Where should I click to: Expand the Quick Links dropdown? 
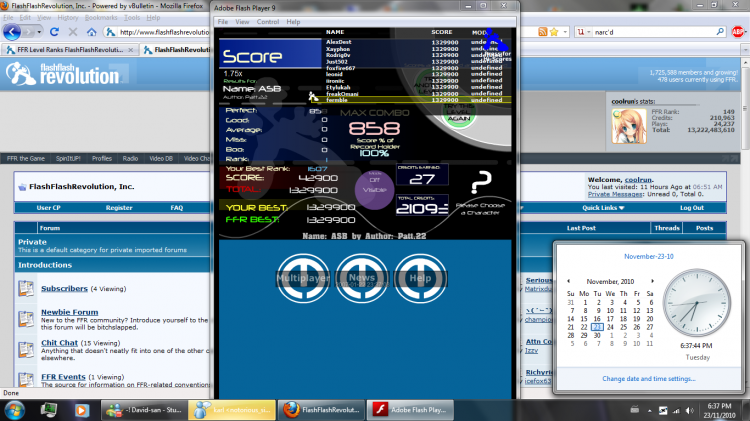click(603, 208)
